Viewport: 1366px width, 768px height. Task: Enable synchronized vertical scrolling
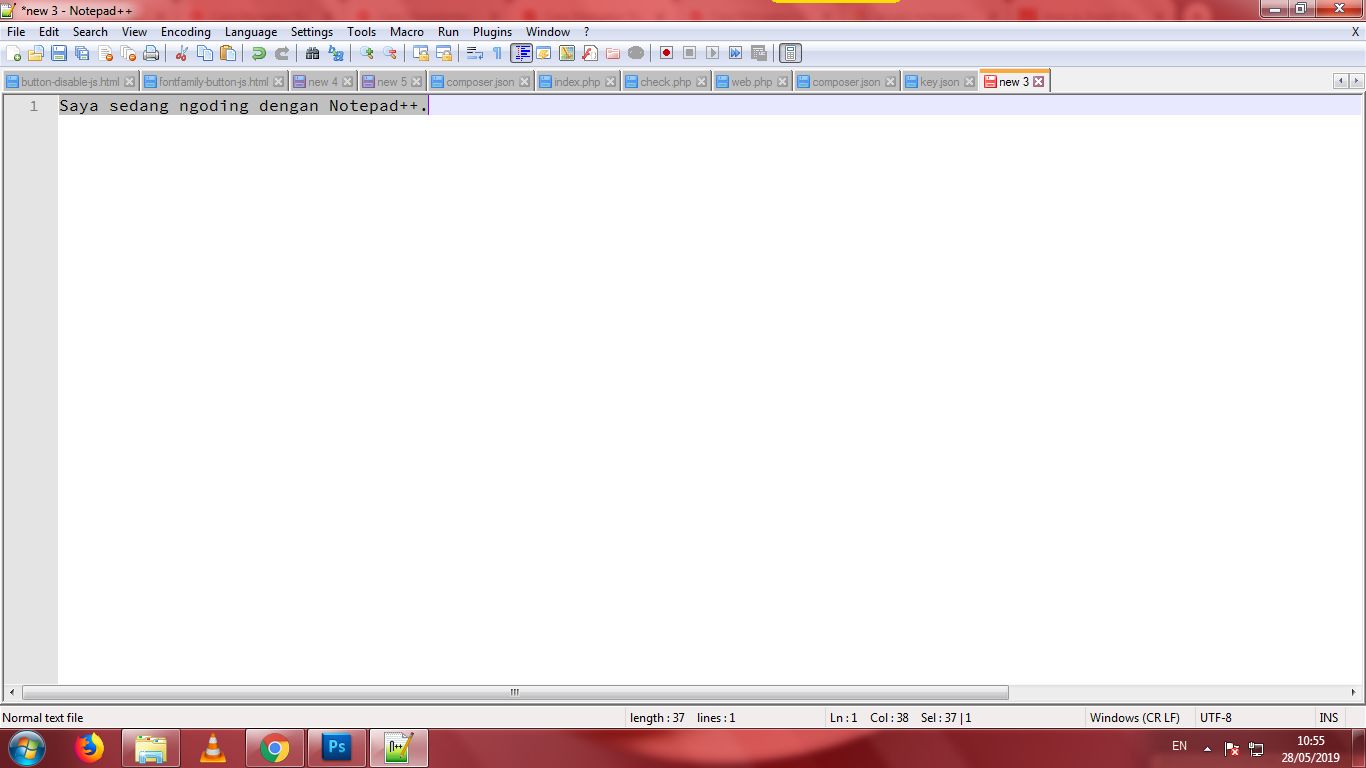coord(422,53)
